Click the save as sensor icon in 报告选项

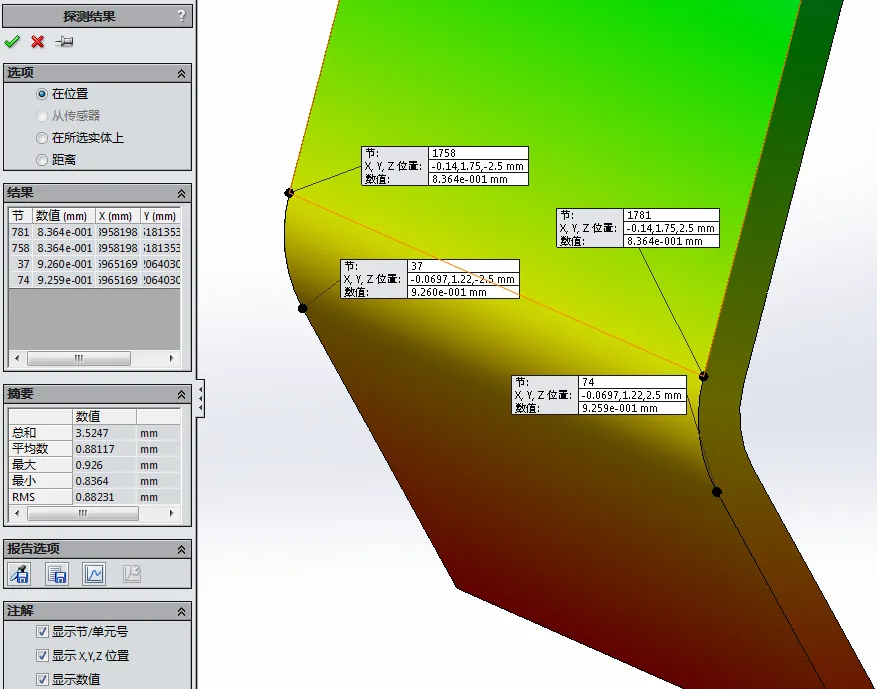tap(19, 573)
